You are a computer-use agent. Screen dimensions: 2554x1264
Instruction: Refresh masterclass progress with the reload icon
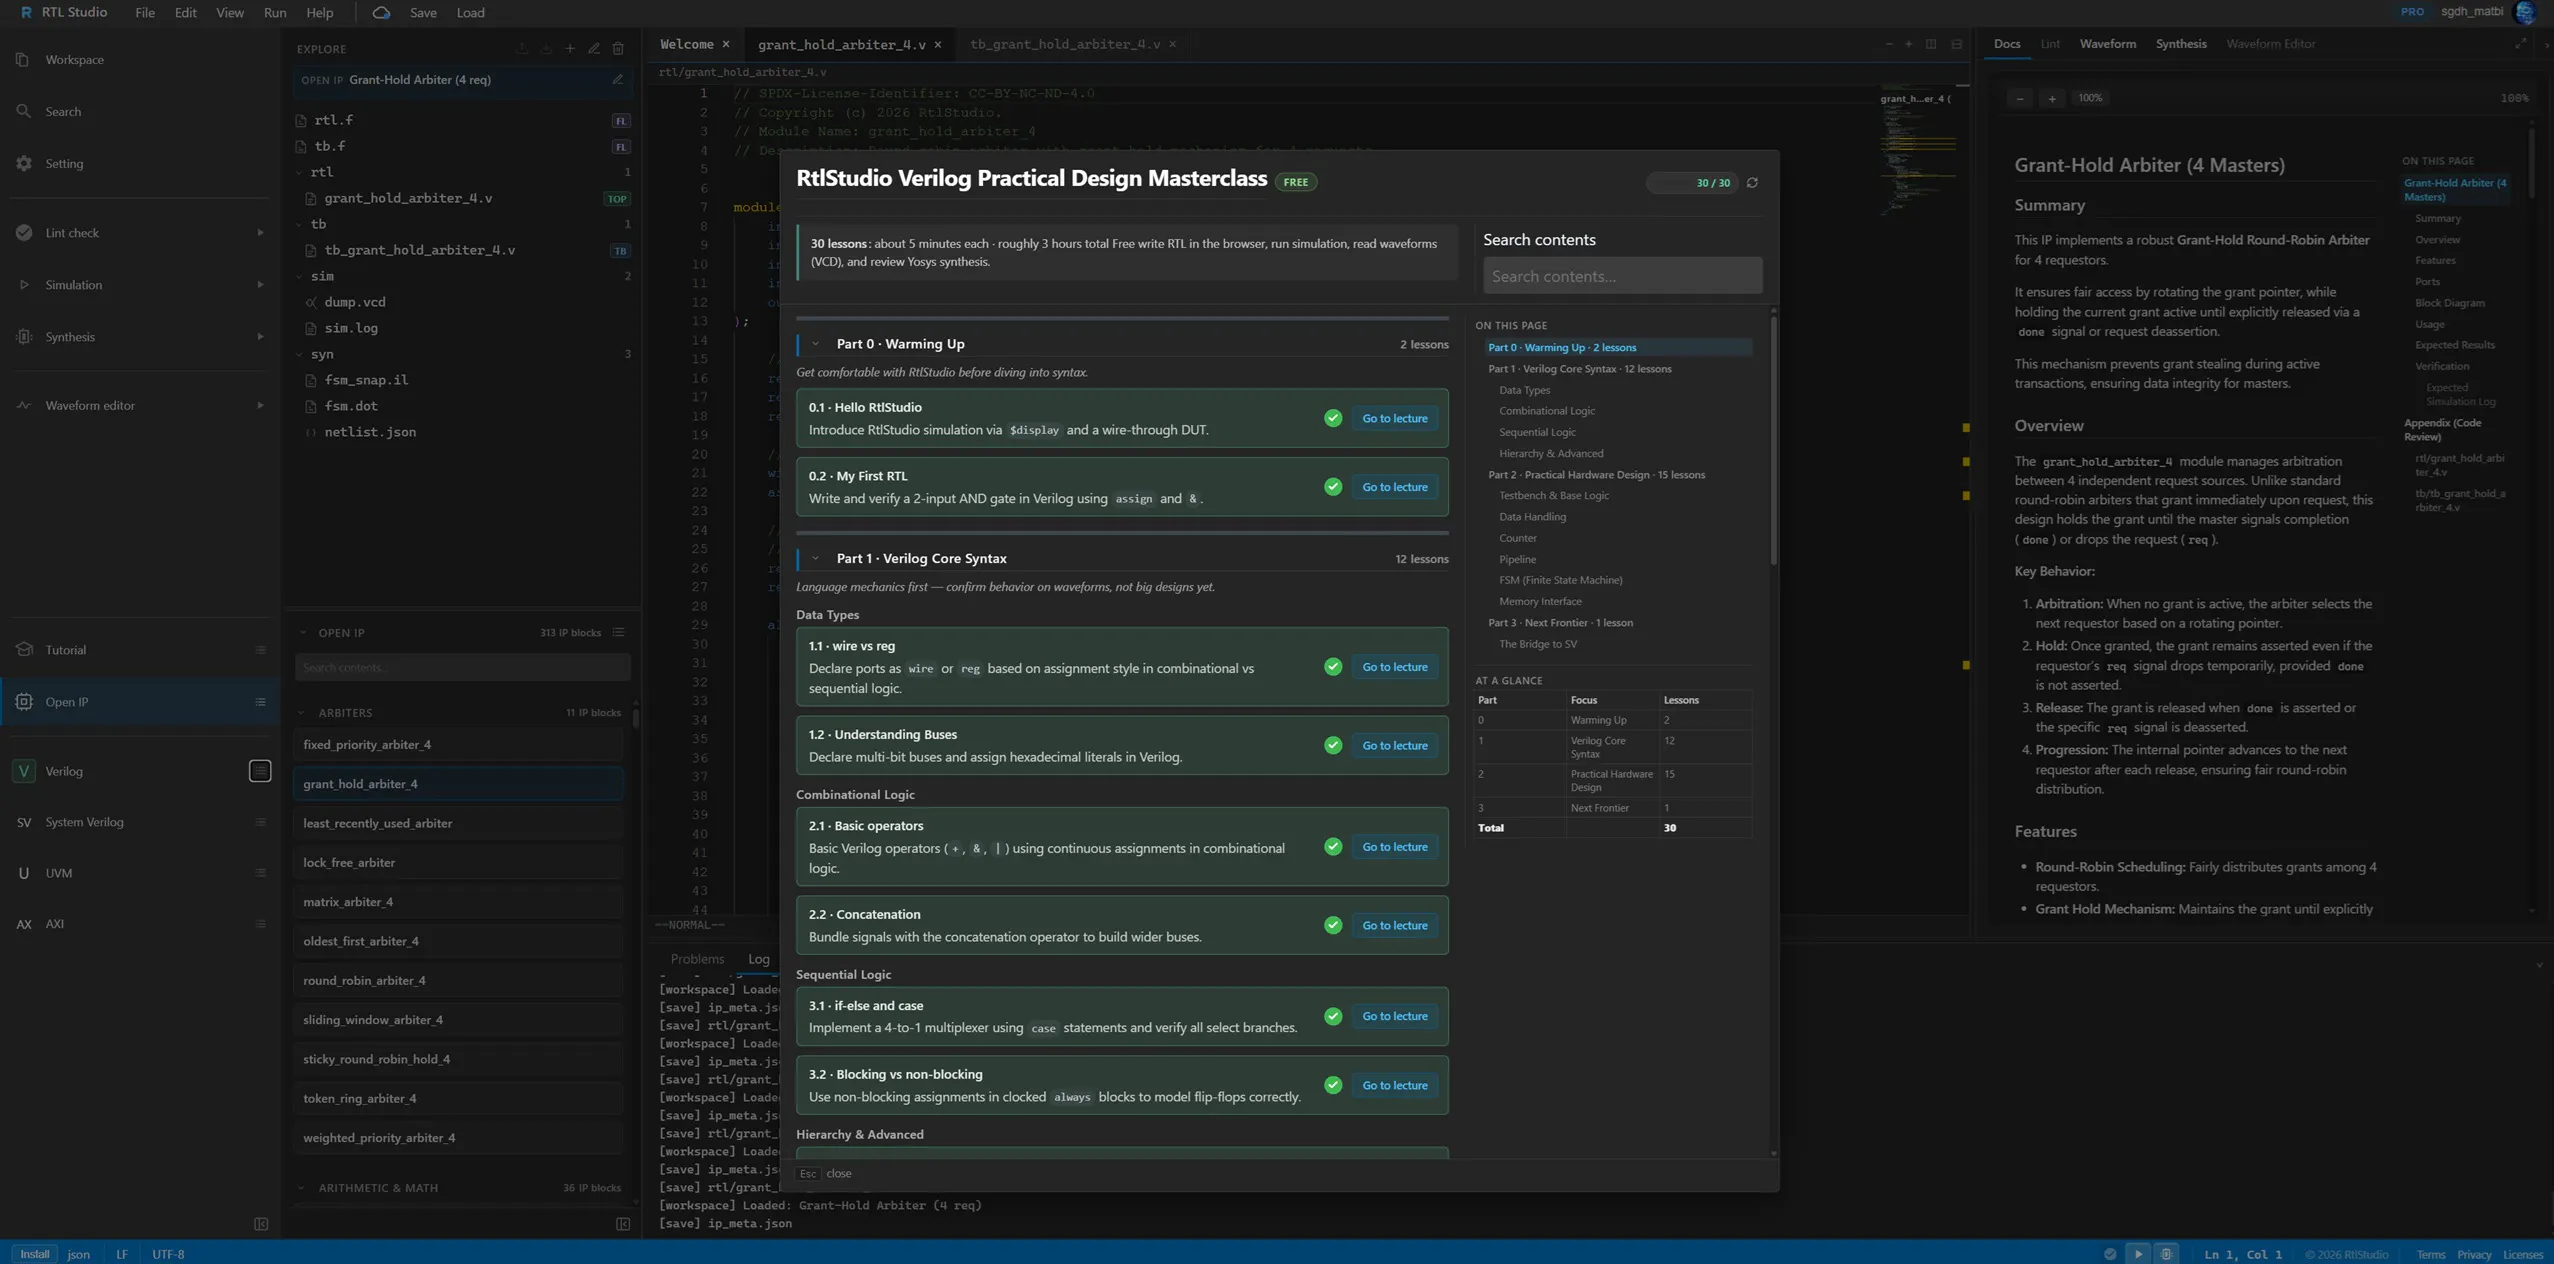coord(1752,183)
